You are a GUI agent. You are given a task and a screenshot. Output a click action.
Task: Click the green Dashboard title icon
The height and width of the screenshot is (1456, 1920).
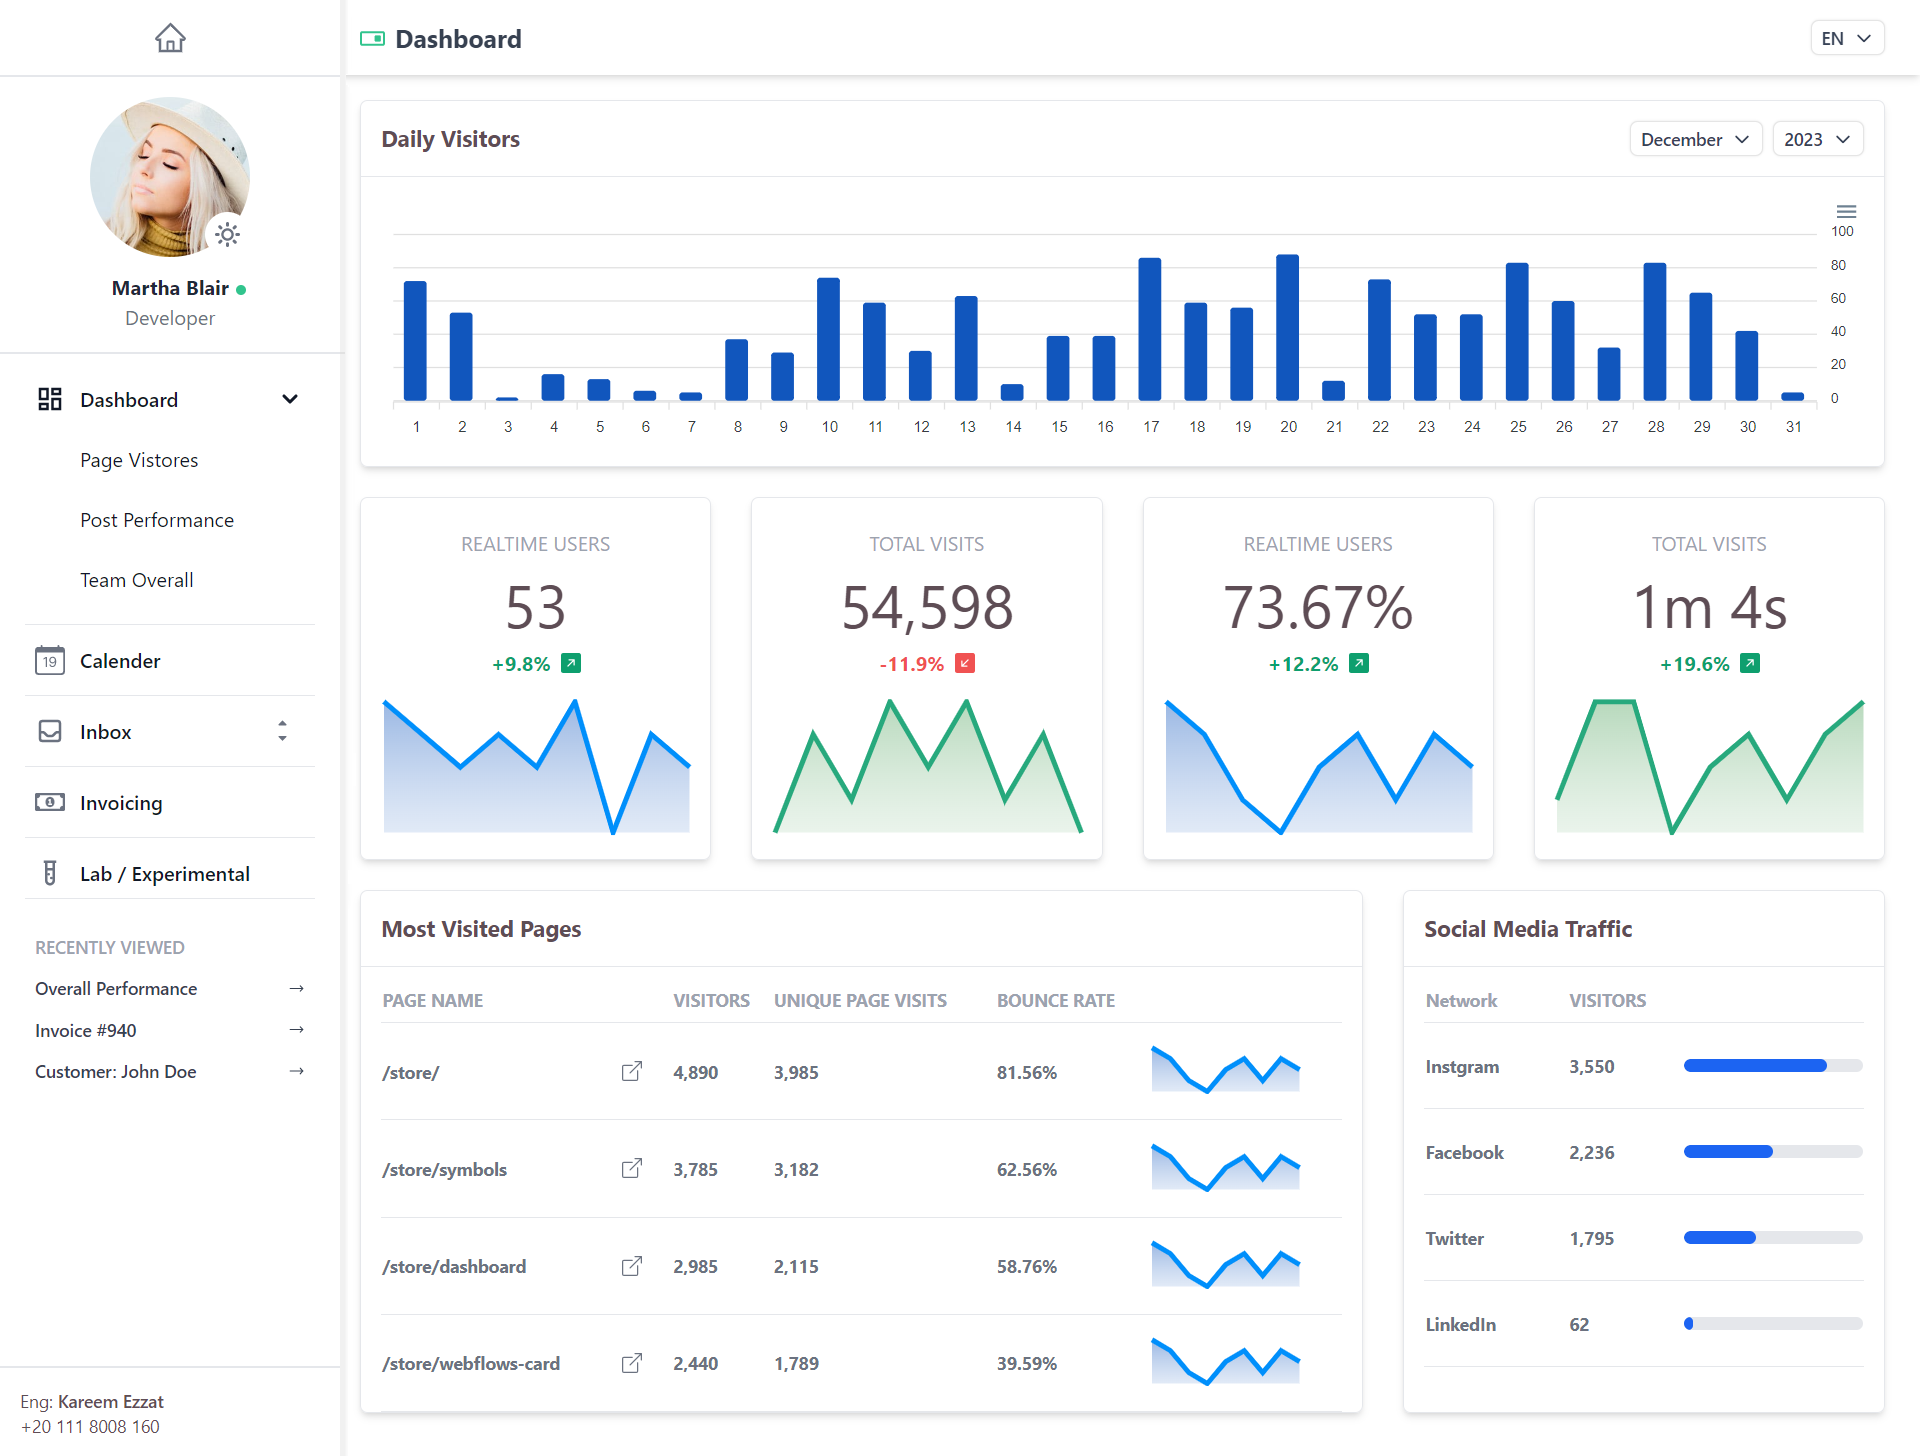[372, 39]
